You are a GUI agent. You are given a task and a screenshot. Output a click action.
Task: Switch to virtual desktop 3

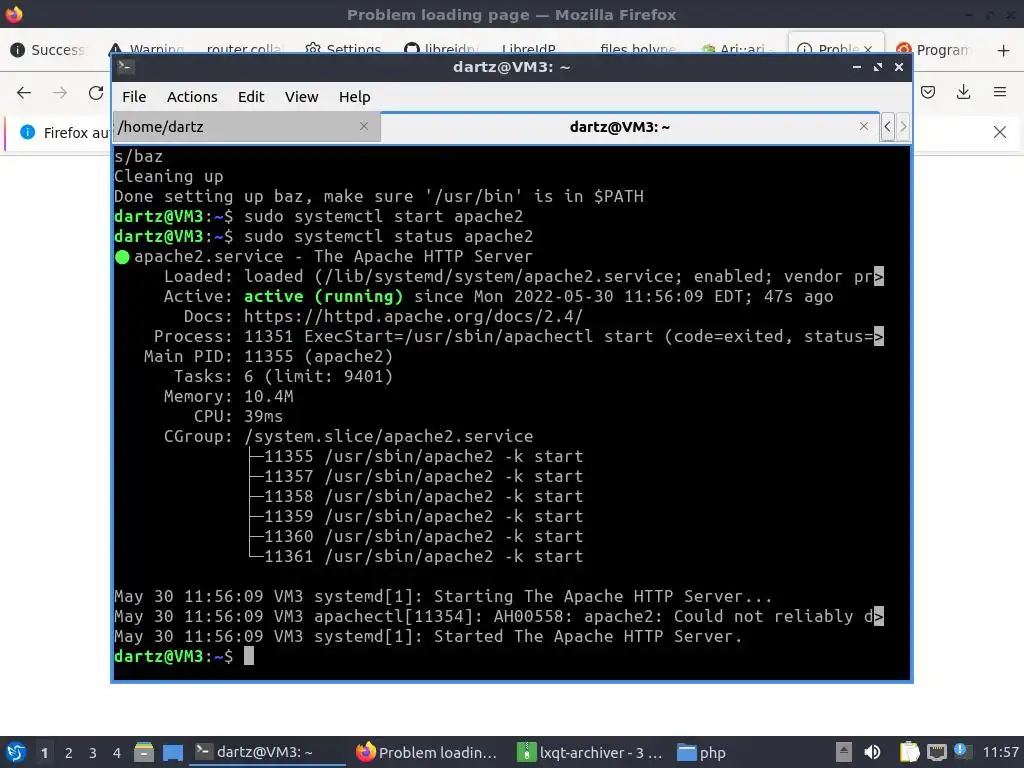pyautogui.click(x=93, y=753)
